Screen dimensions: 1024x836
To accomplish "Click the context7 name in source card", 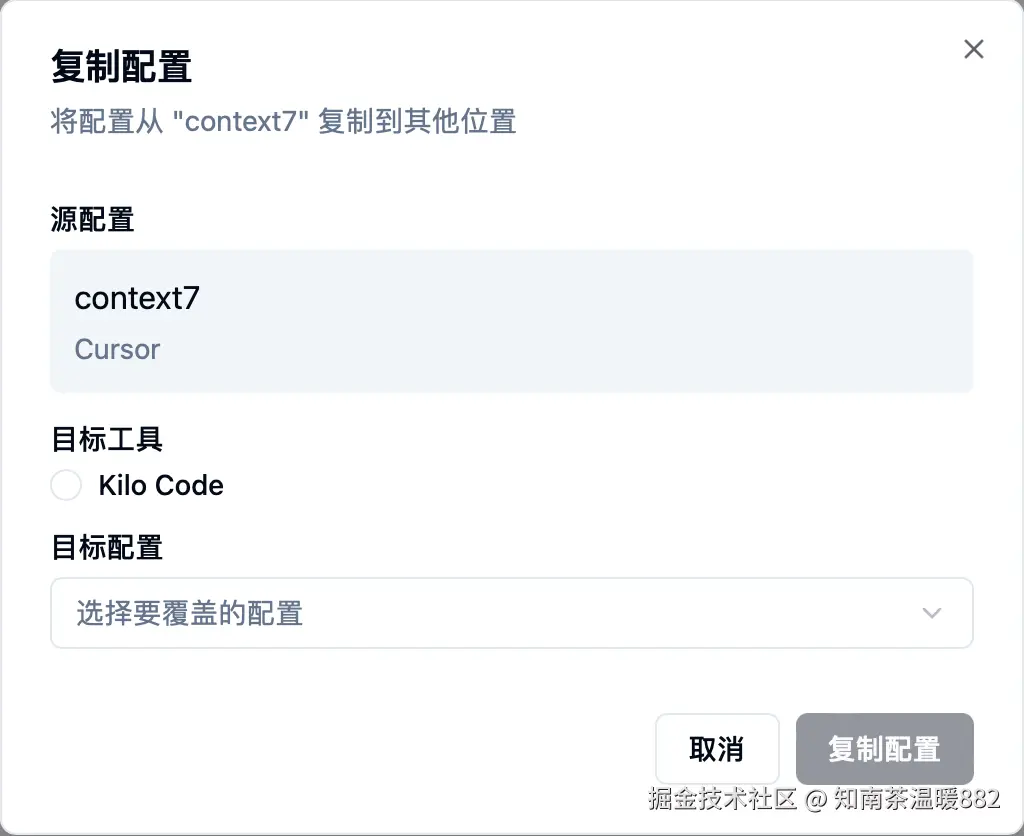I will 137,298.
